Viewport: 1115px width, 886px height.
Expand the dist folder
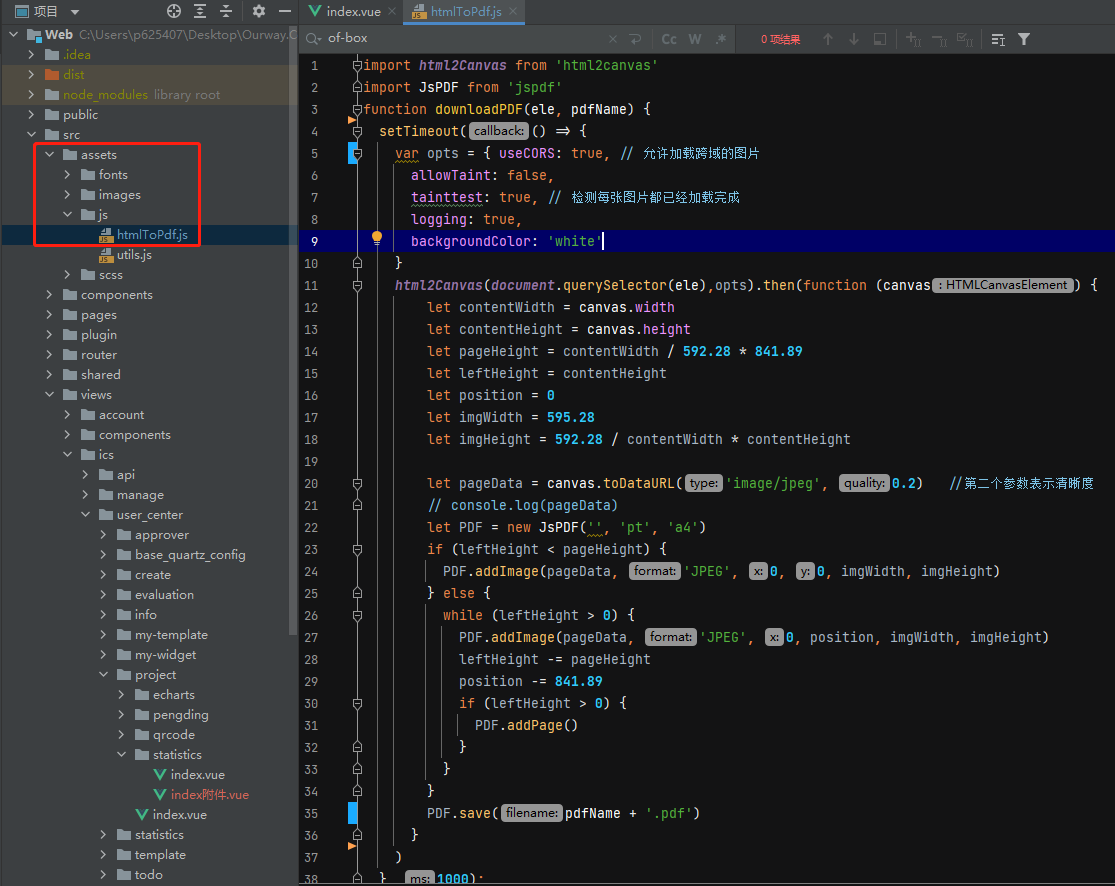click(x=31, y=74)
